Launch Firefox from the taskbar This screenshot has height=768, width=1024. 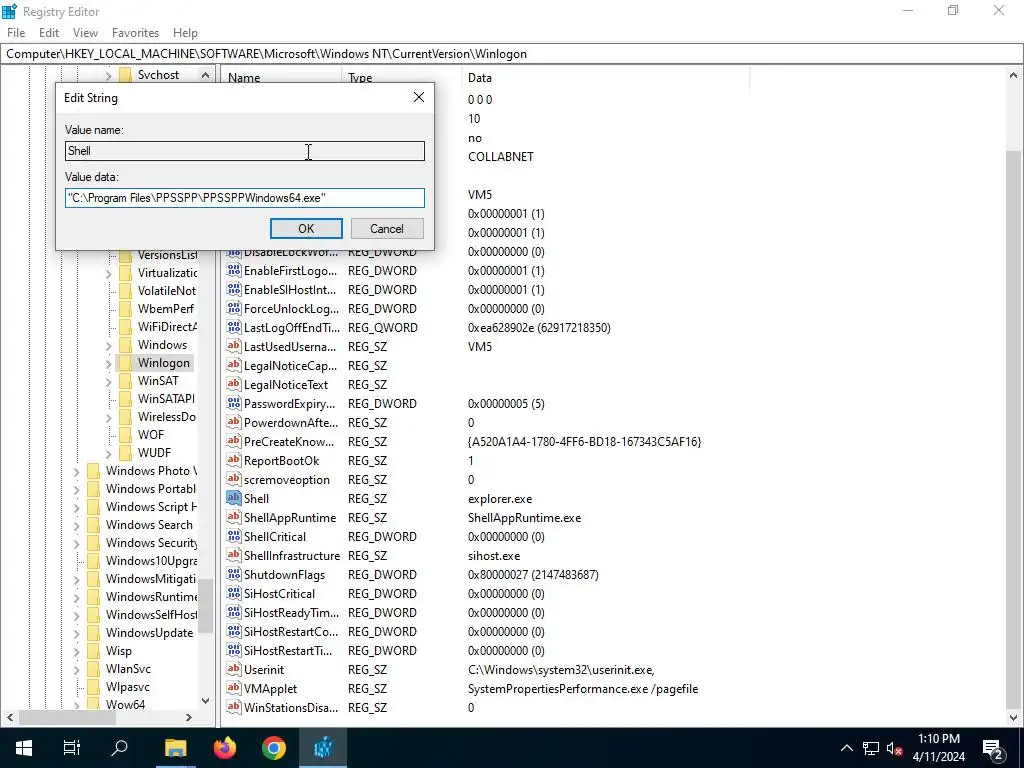225,748
